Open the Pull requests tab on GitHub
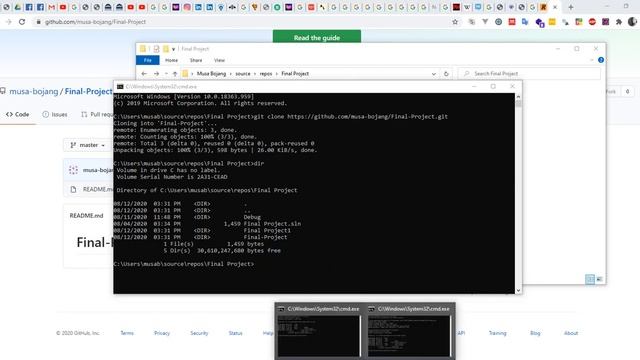 97,114
